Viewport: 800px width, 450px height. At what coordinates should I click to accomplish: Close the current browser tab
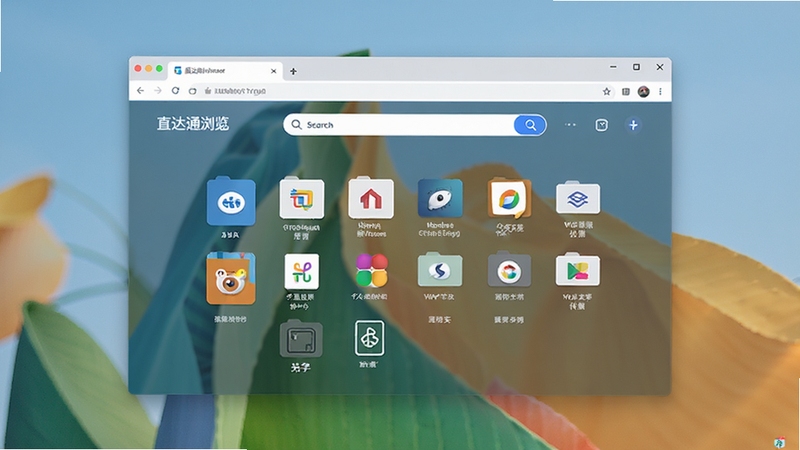point(273,71)
